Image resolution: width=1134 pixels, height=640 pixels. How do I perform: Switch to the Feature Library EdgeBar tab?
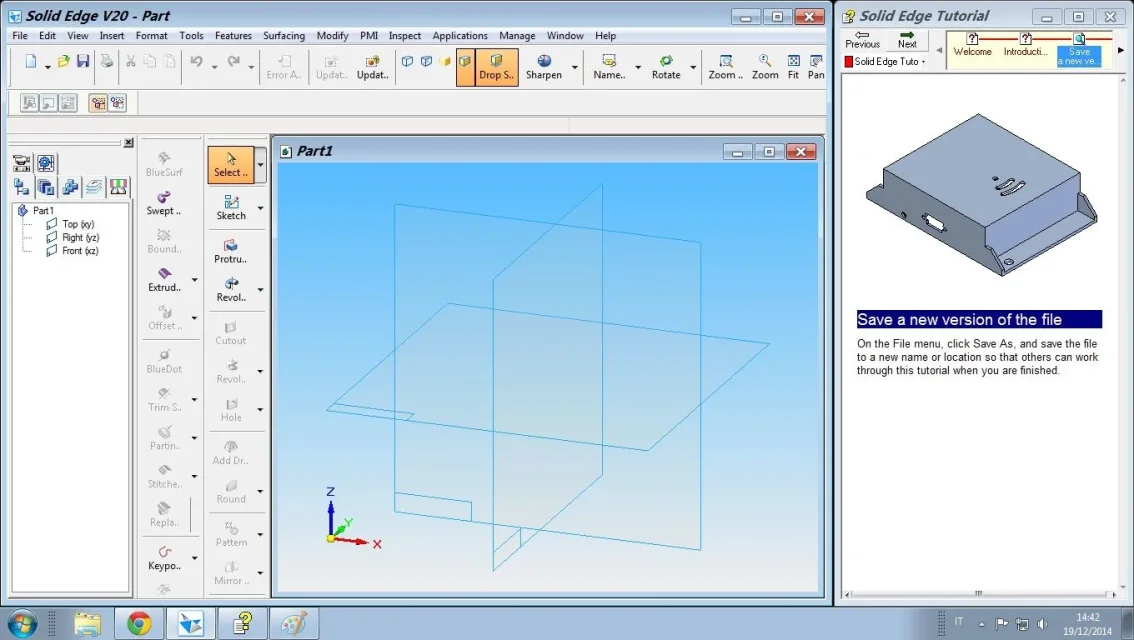[x=46, y=187]
